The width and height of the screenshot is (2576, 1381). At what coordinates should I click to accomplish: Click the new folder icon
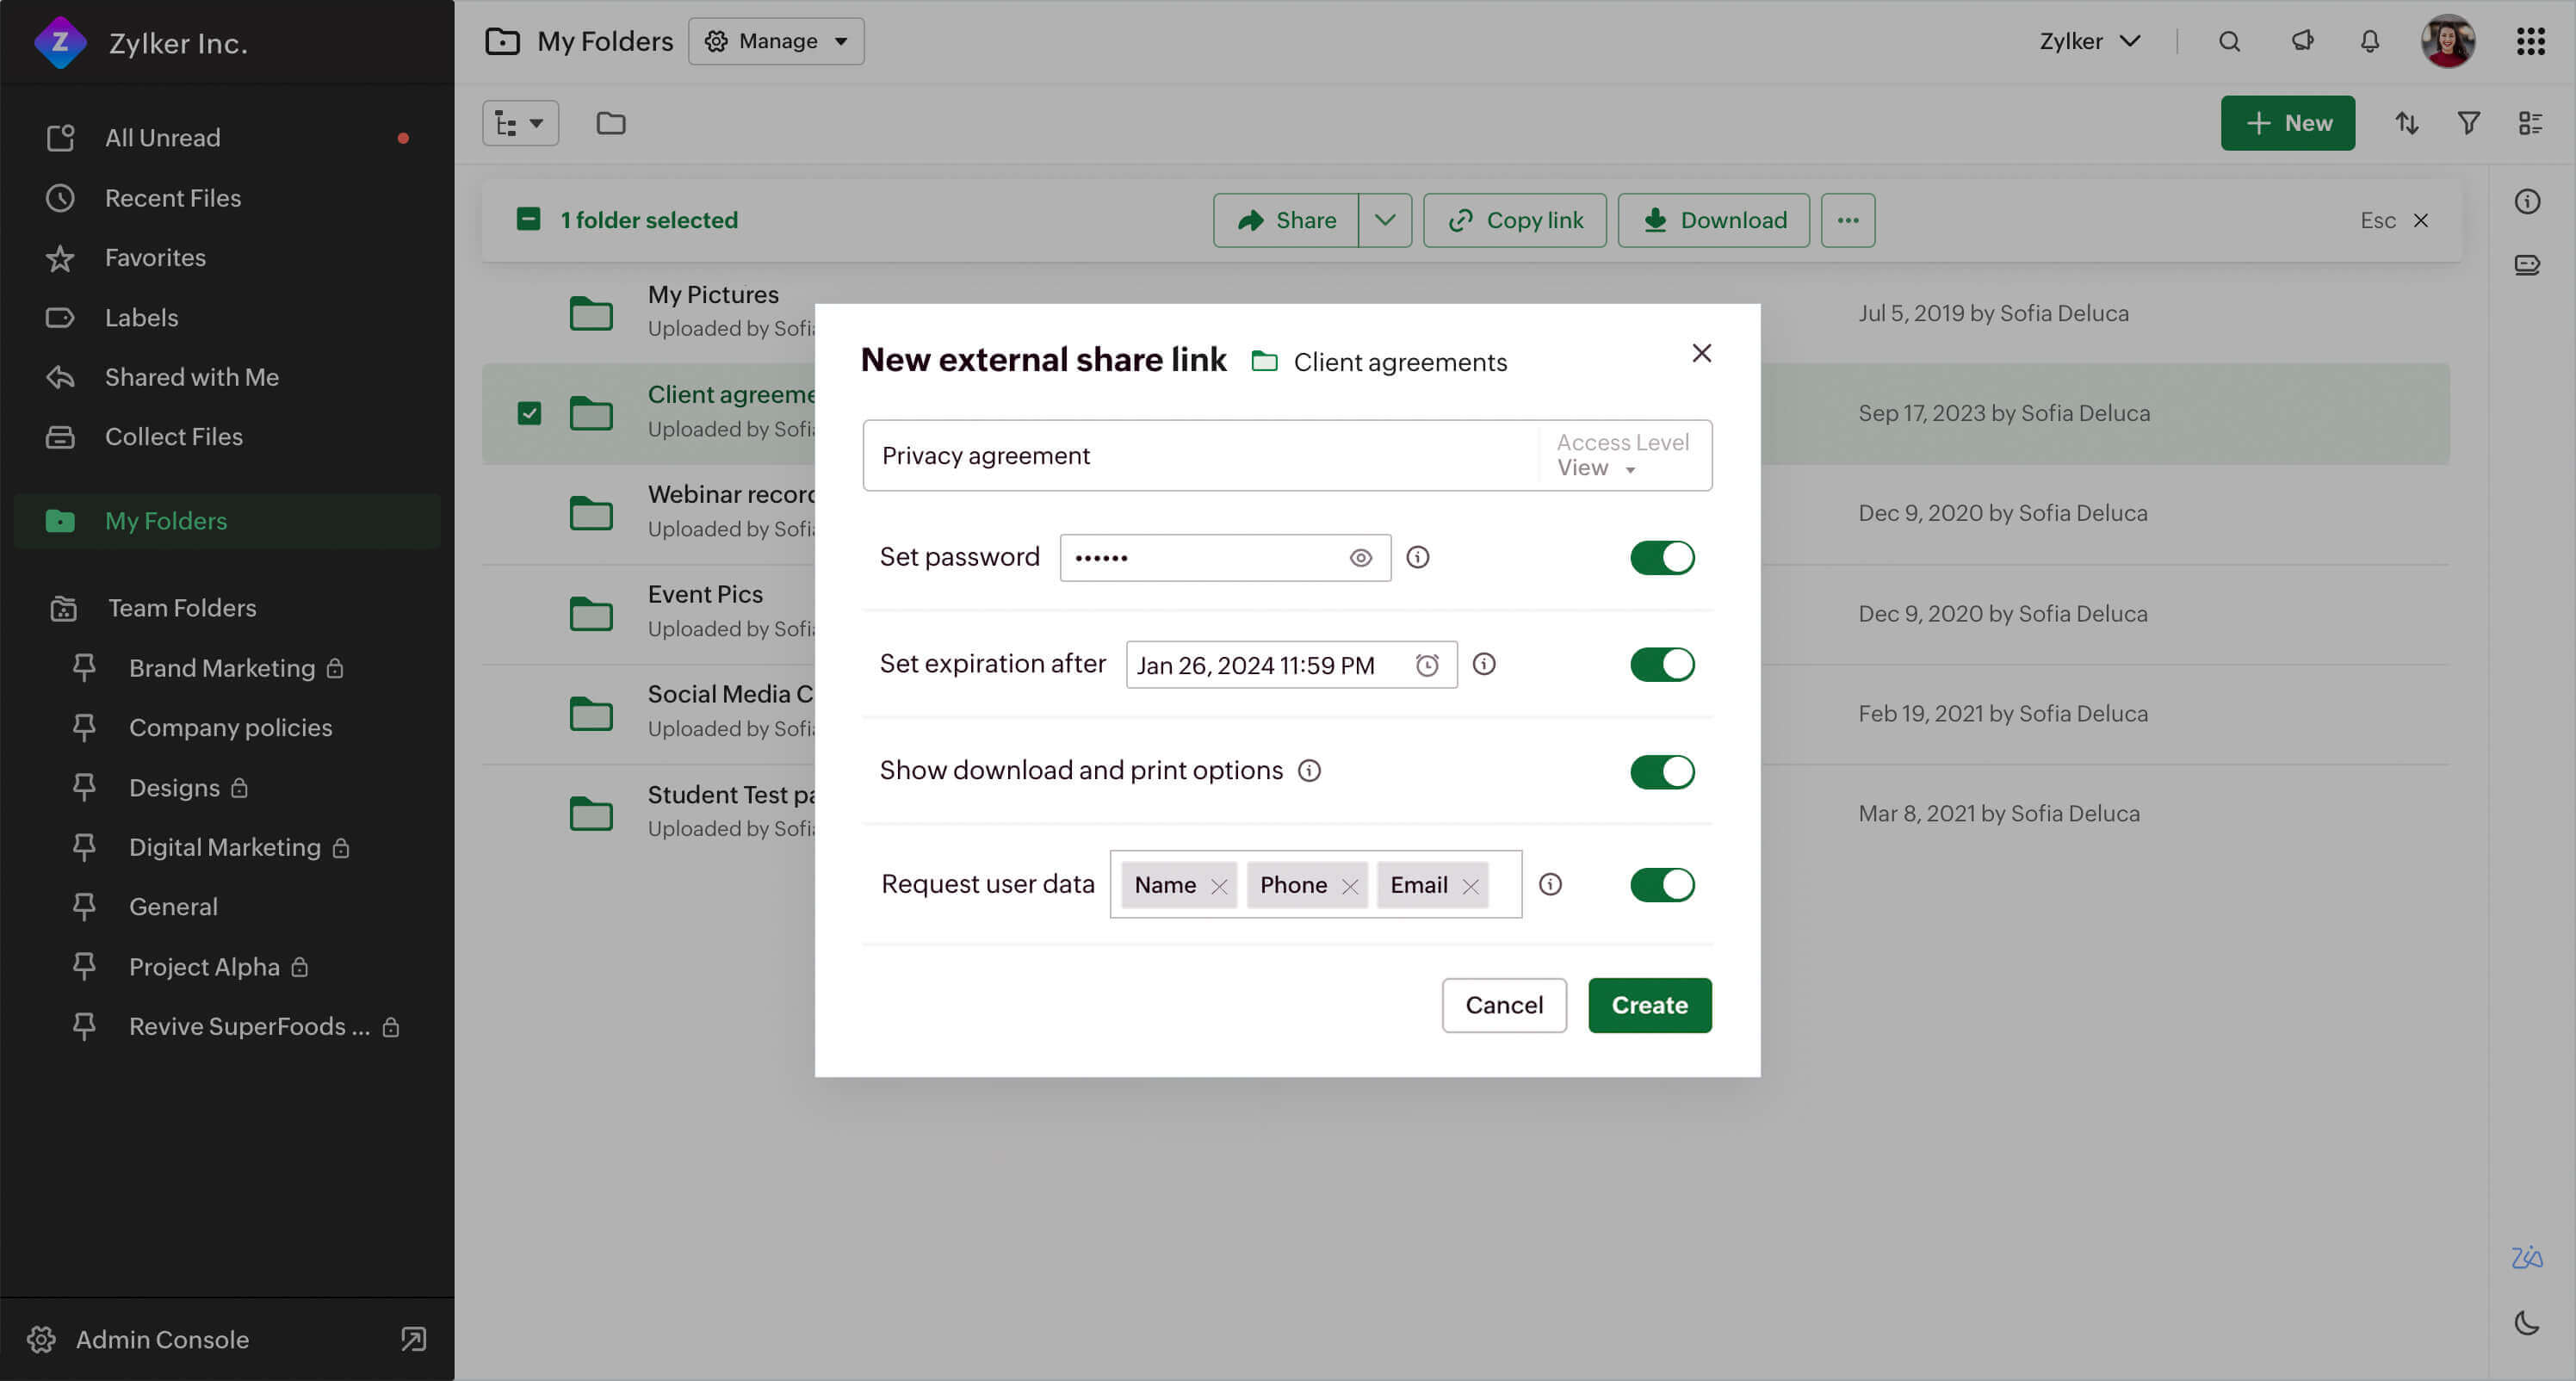[610, 121]
